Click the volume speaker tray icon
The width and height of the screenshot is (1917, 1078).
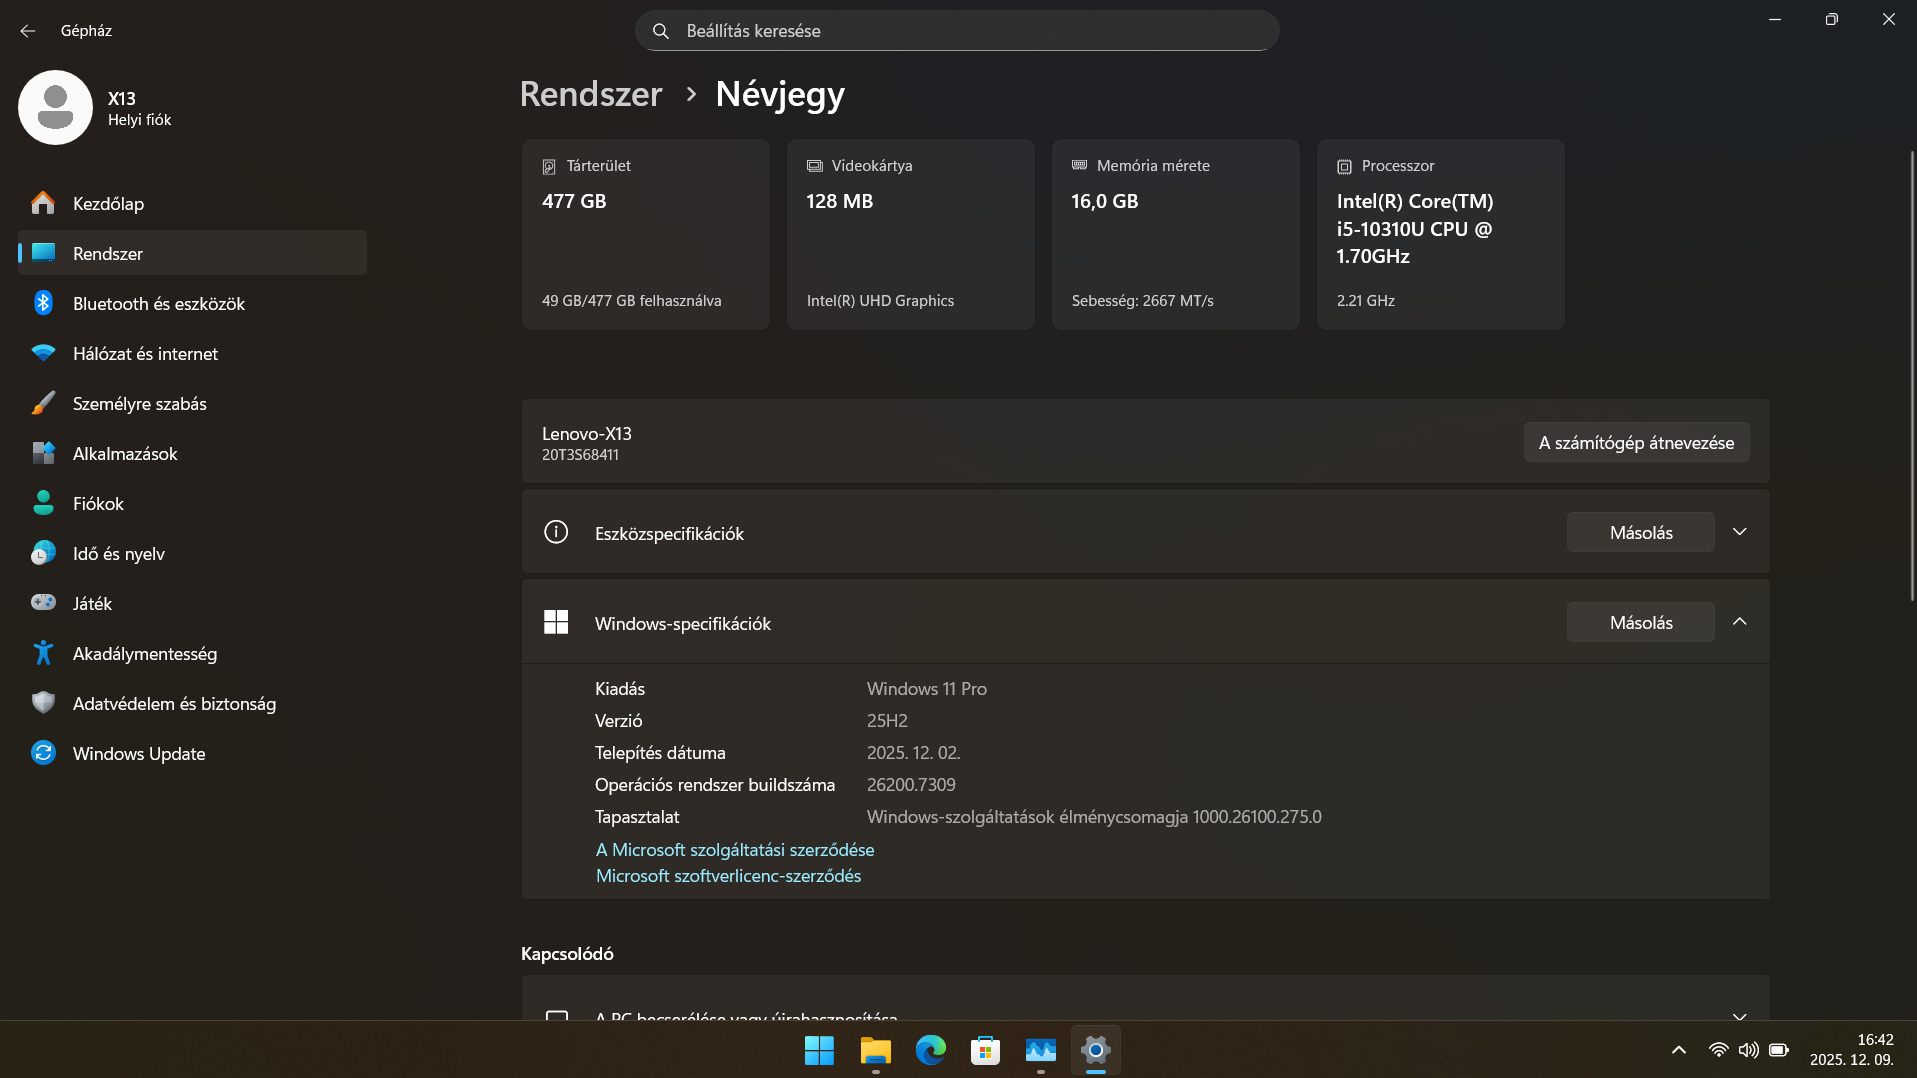click(x=1748, y=1050)
